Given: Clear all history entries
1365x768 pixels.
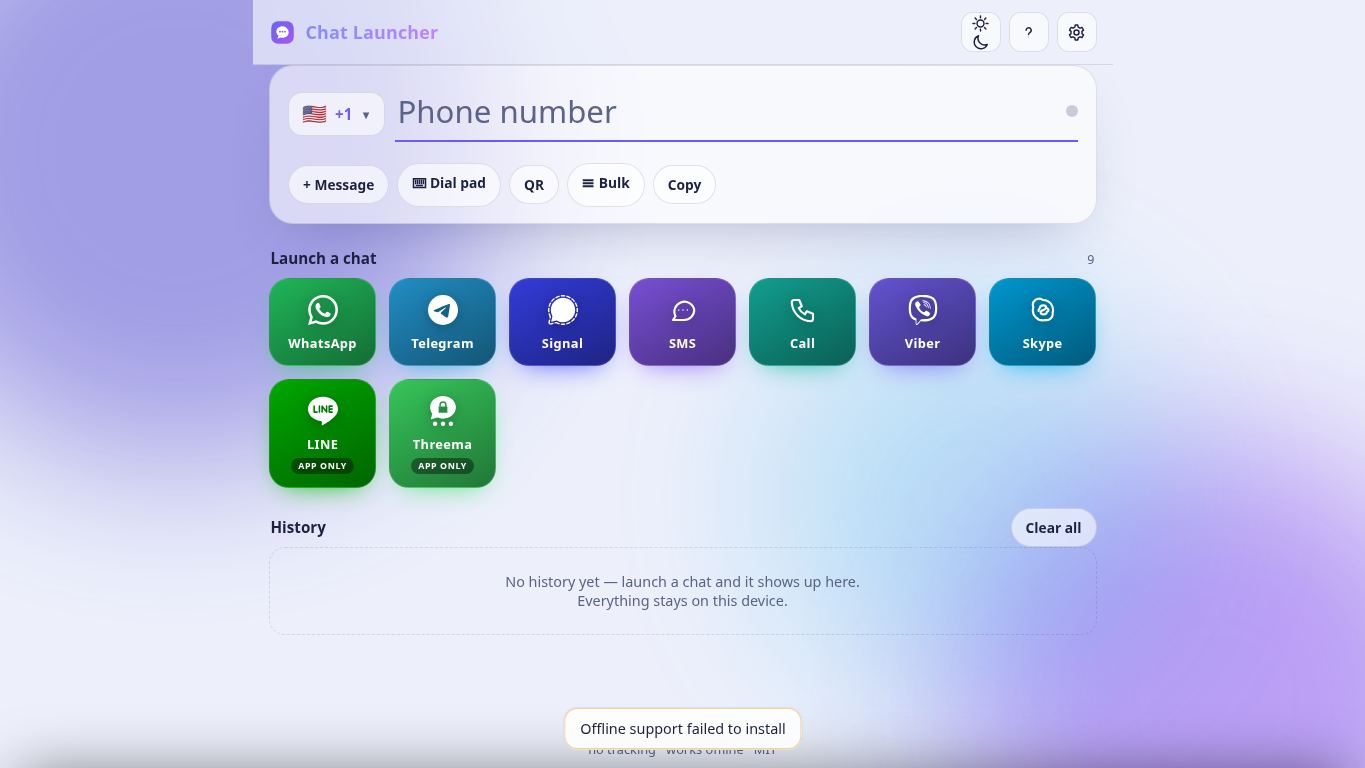Looking at the screenshot, I should coord(1053,528).
